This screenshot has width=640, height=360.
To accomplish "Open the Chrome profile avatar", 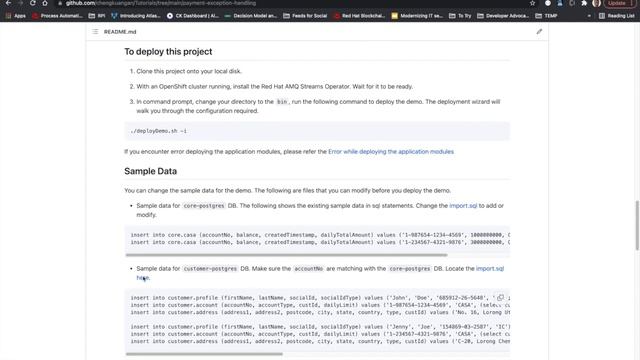I will click(x=596, y=3).
